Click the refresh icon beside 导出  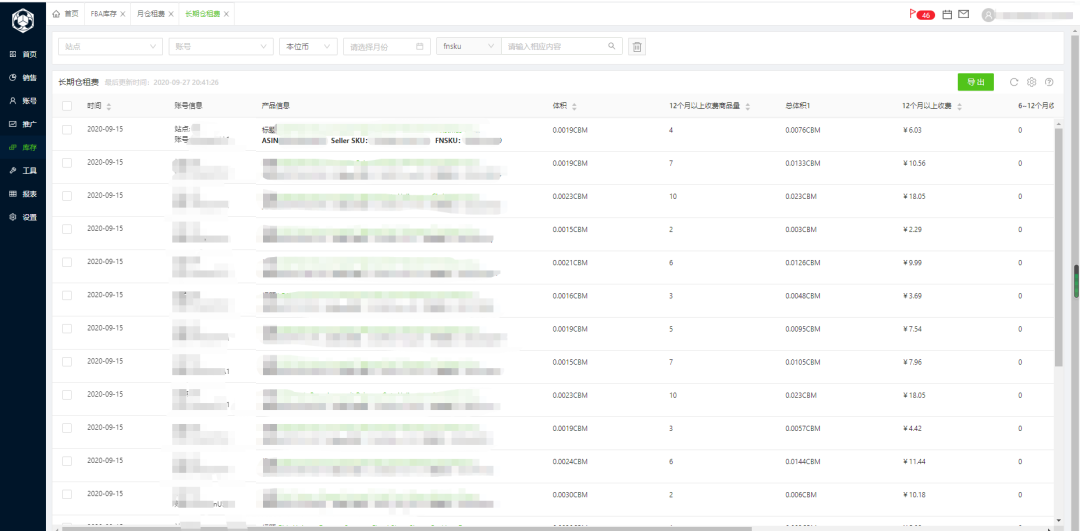click(1014, 82)
